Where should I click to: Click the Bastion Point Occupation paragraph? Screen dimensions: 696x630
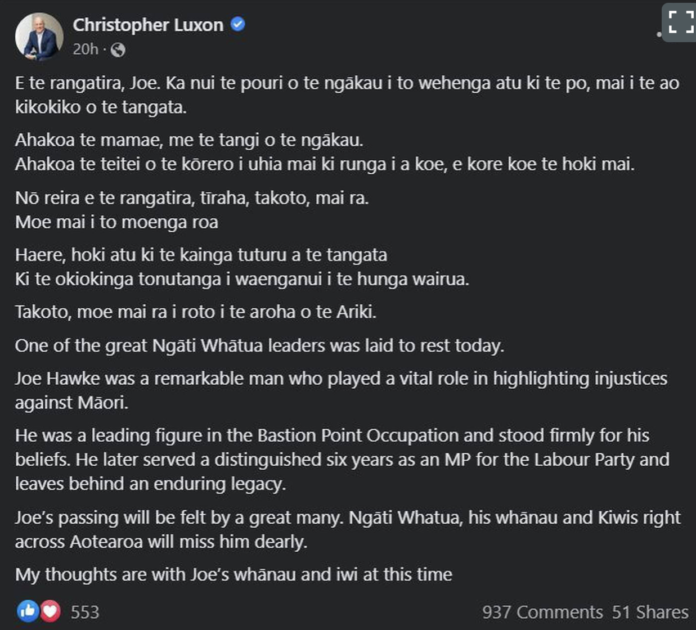340,459
